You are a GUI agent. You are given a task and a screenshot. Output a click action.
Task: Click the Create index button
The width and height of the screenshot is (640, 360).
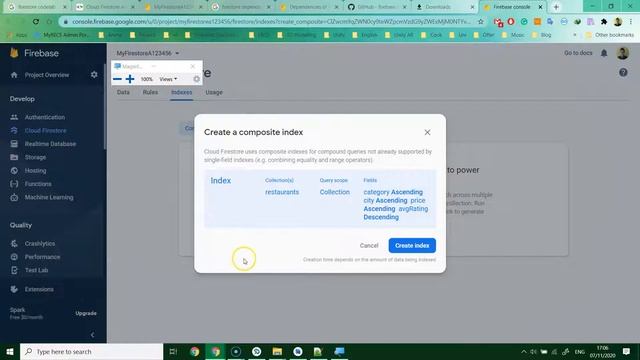tap(412, 245)
